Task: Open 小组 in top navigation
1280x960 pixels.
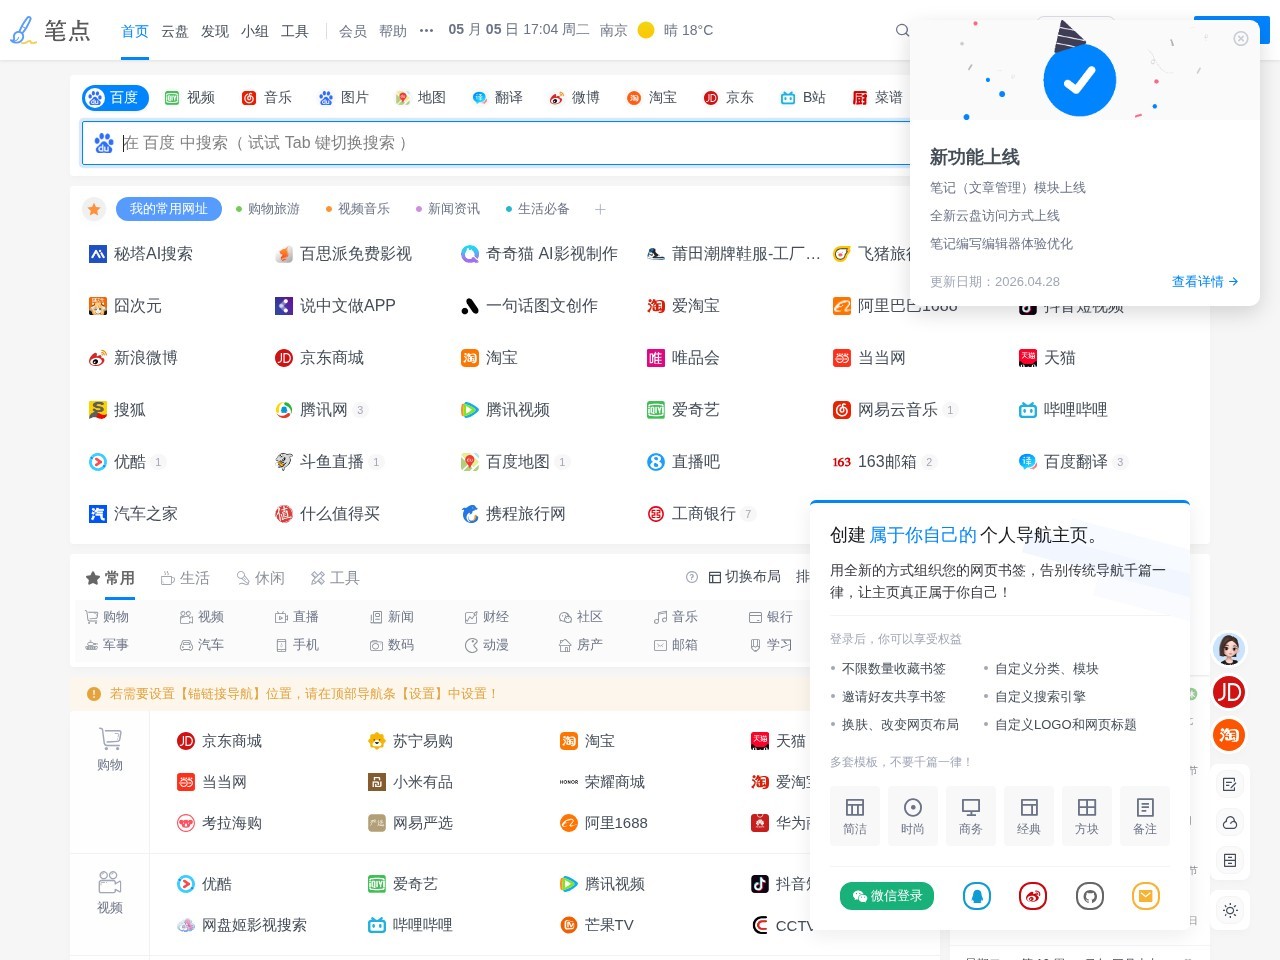Action: (255, 31)
